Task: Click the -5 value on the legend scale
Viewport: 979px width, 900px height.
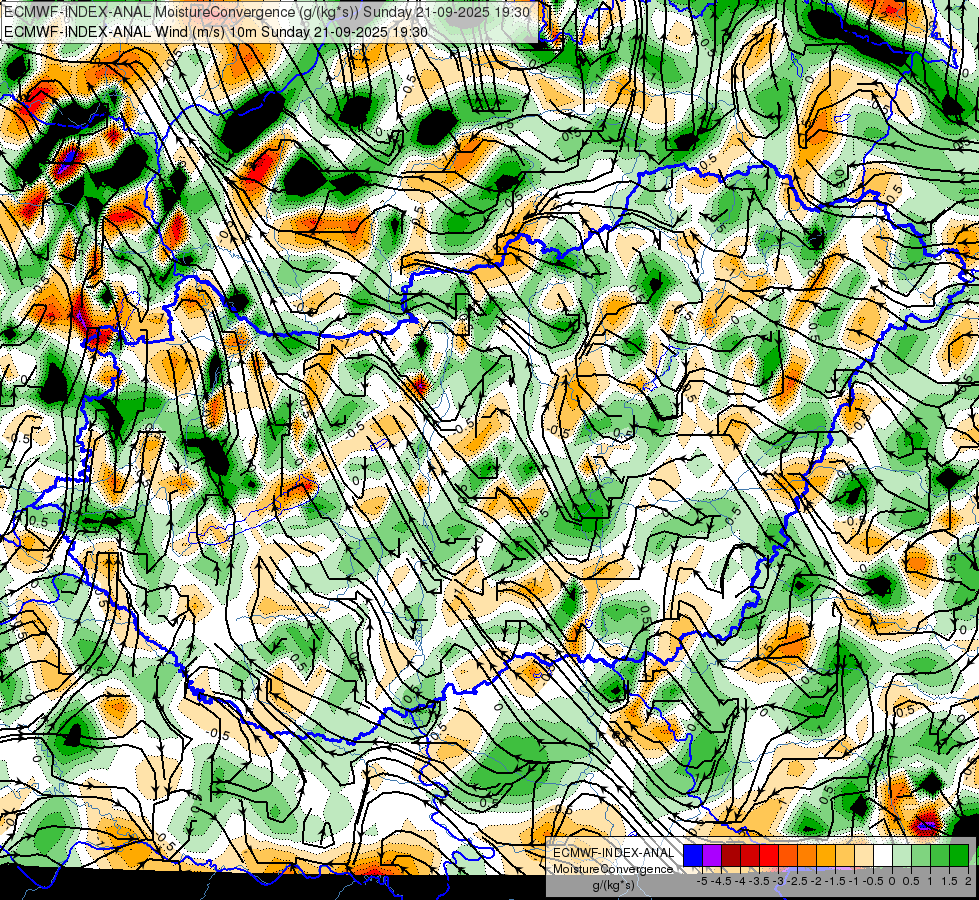Action: (702, 881)
